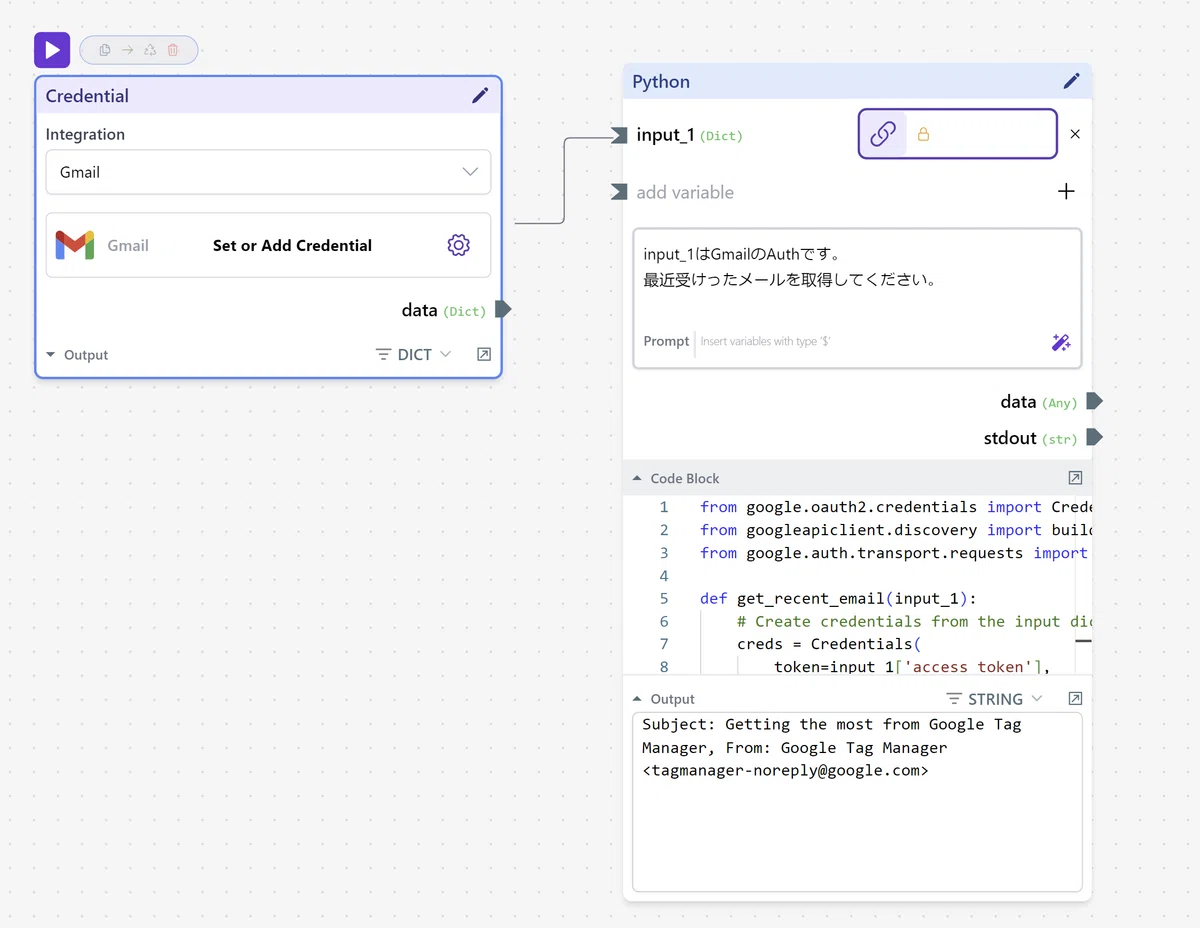Edit the Credential node title pencil icon
Viewport: 1200px width, 928px height.
480,95
